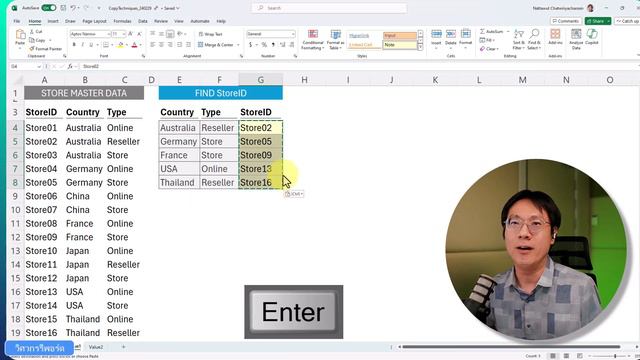Switch to the Formulas tab
Screen dimensions: 640x360
122,21
